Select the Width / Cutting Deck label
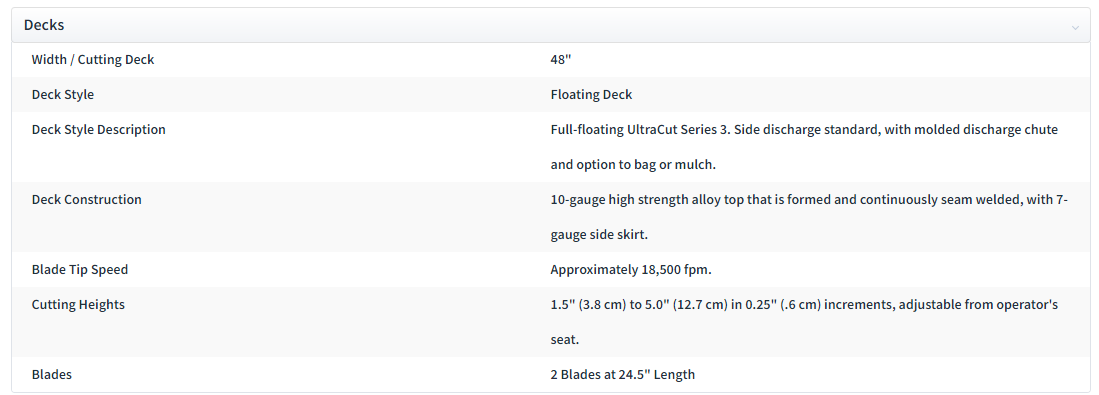Viewport: 1099px width, 395px height. 93,60
